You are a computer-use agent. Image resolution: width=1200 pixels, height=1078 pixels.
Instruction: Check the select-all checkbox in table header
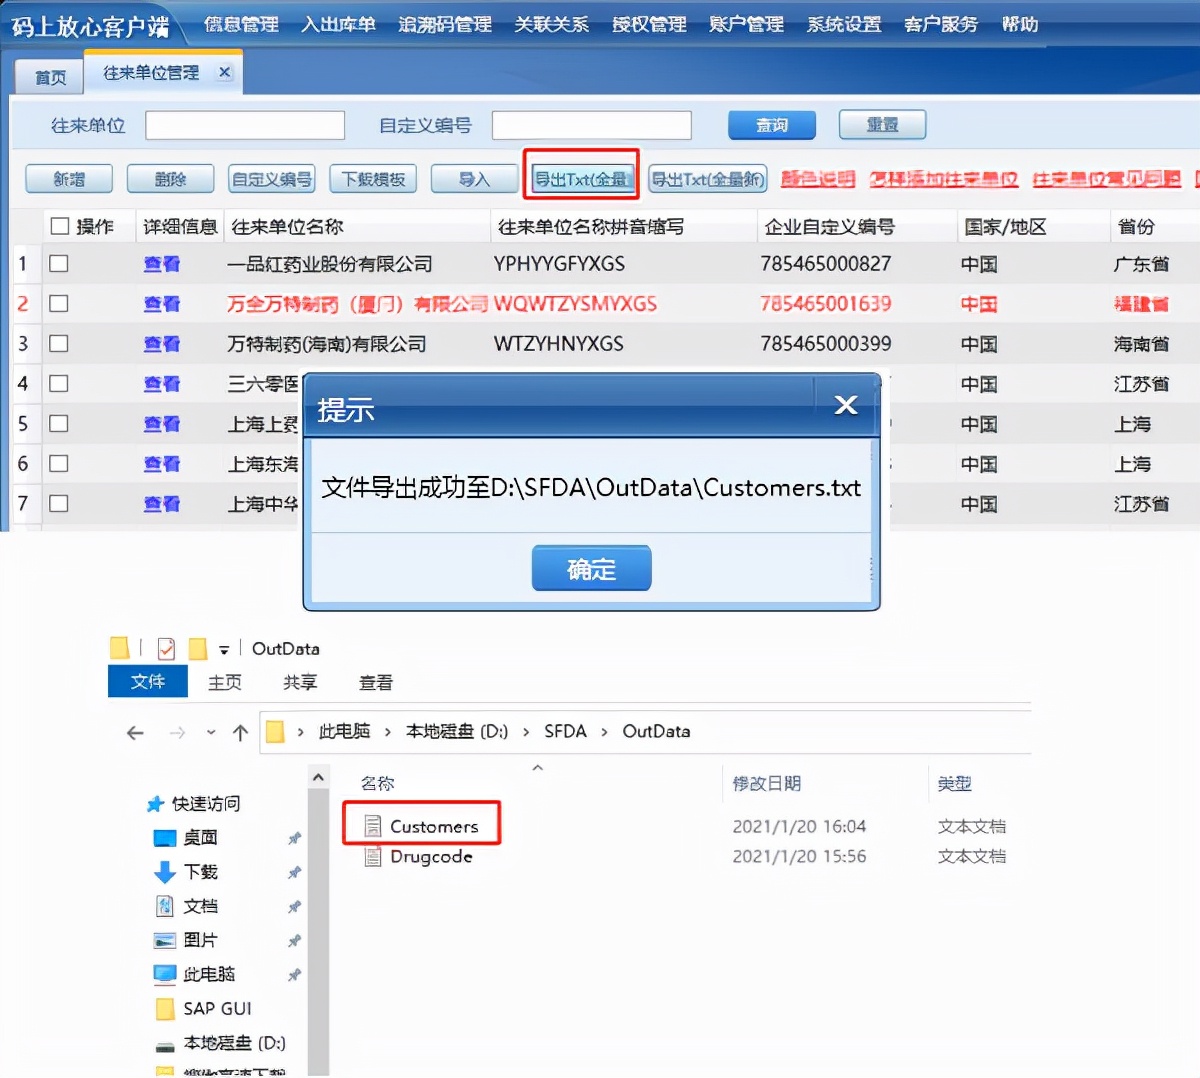click(58, 226)
